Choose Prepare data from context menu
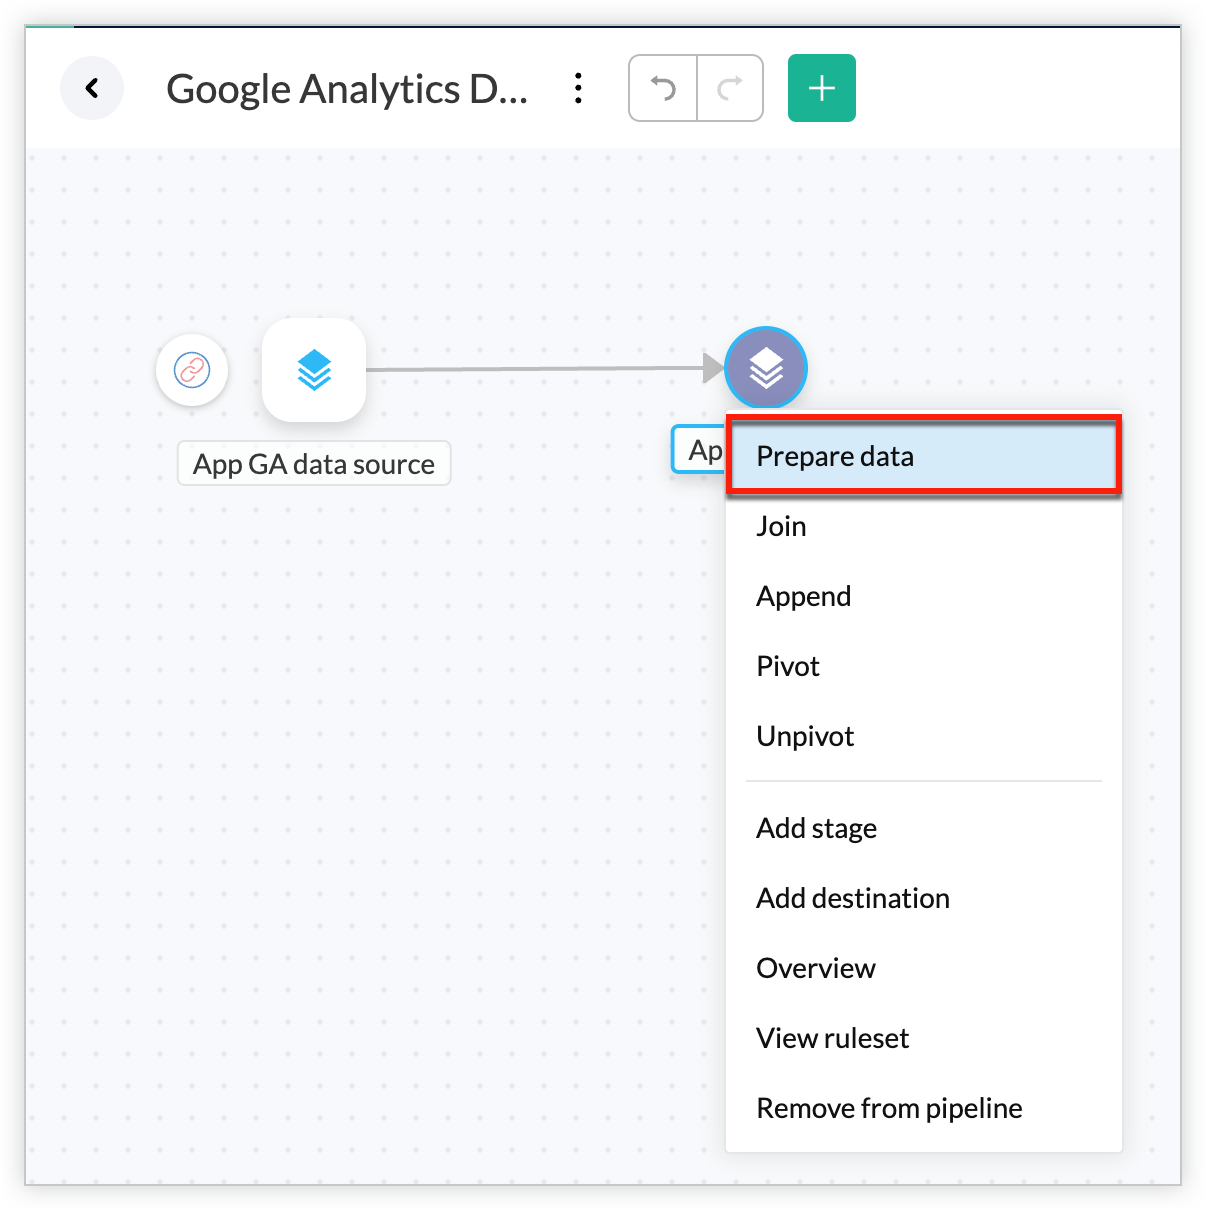The image size is (1206, 1210). [835, 457]
